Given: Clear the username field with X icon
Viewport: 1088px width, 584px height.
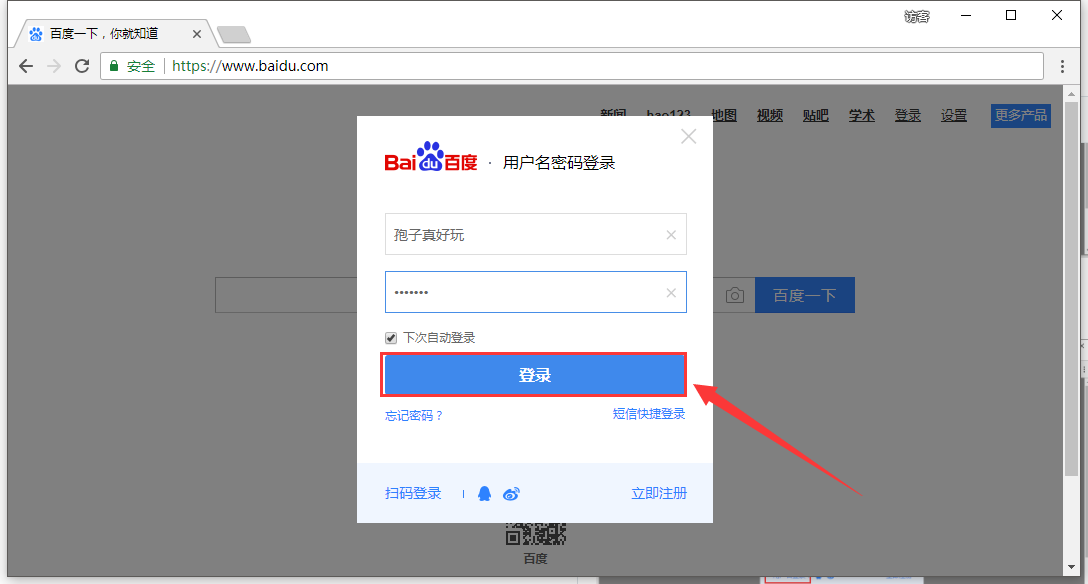Looking at the screenshot, I should [x=671, y=235].
